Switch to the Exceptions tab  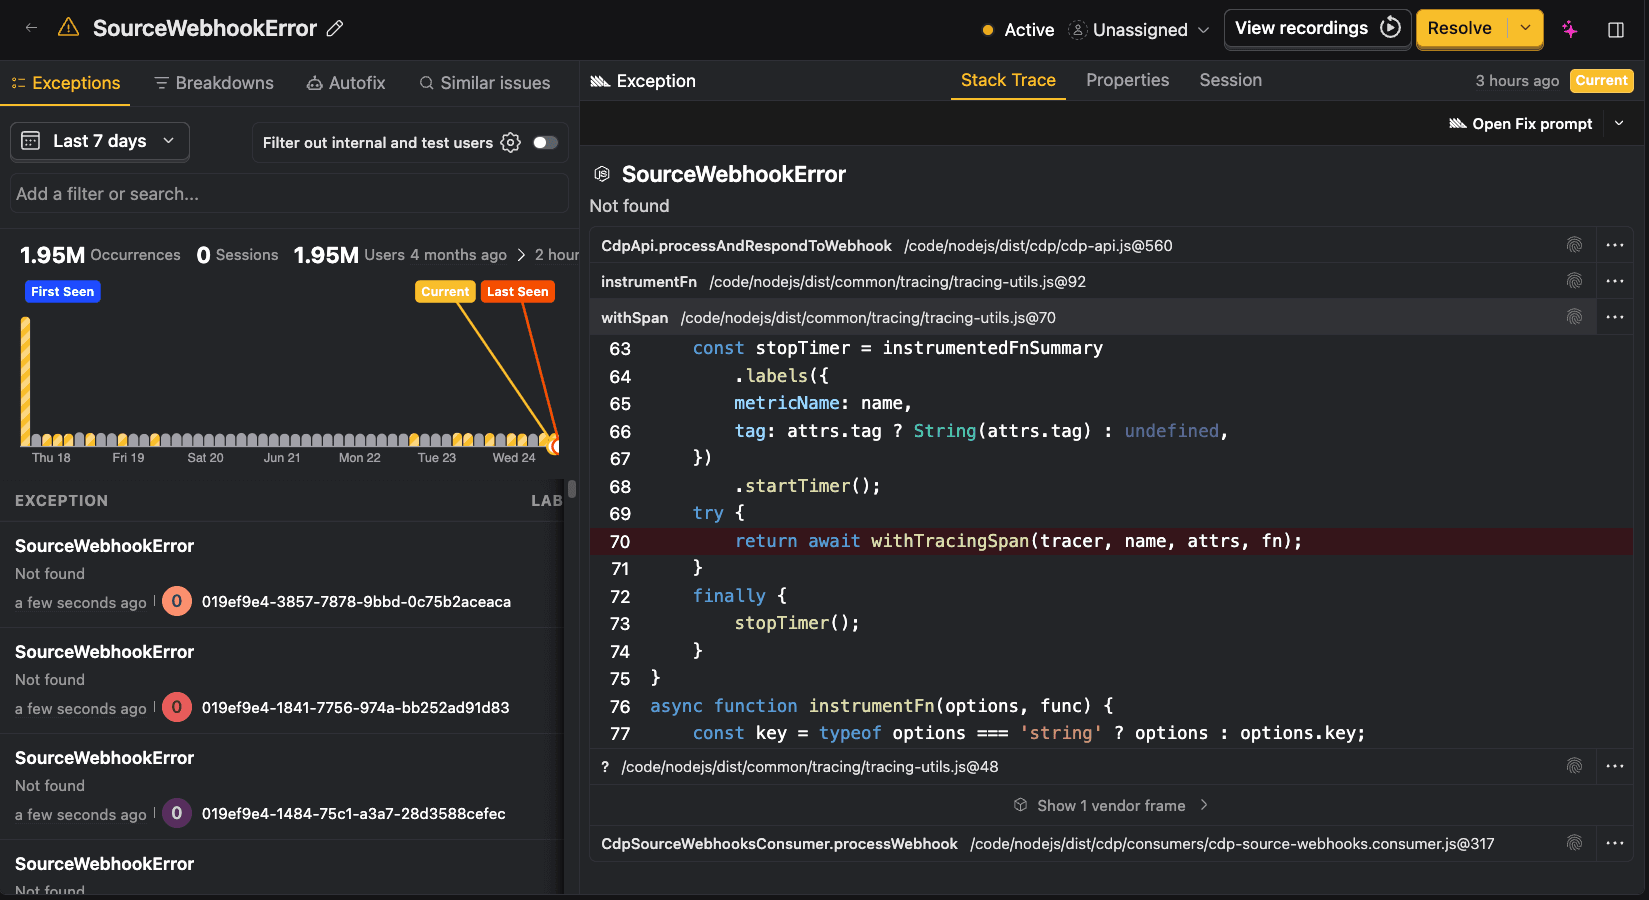(x=65, y=83)
